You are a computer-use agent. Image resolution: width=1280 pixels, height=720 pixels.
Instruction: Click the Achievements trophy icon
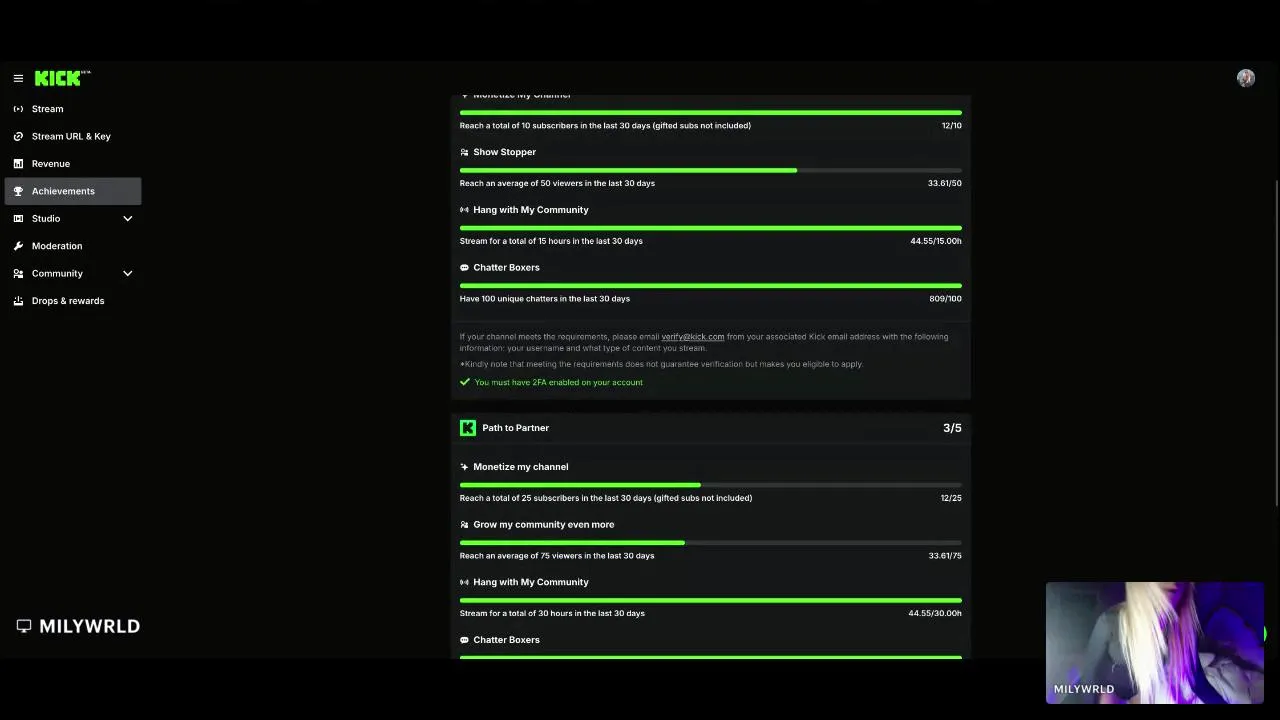pyautogui.click(x=18, y=191)
